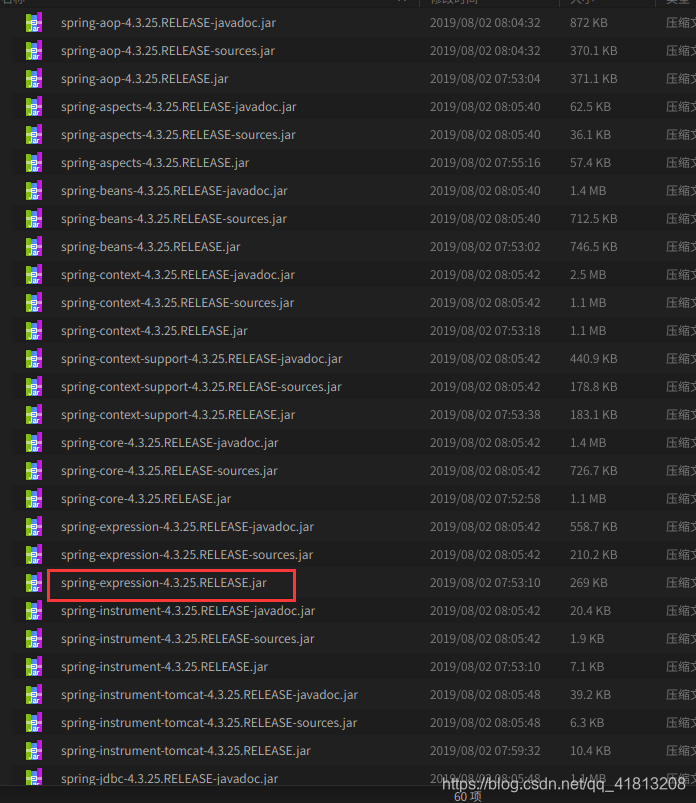Select file name spring-aop-4.3.25.RELEASE.jar
This screenshot has height=803, width=696.
point(145,79)
